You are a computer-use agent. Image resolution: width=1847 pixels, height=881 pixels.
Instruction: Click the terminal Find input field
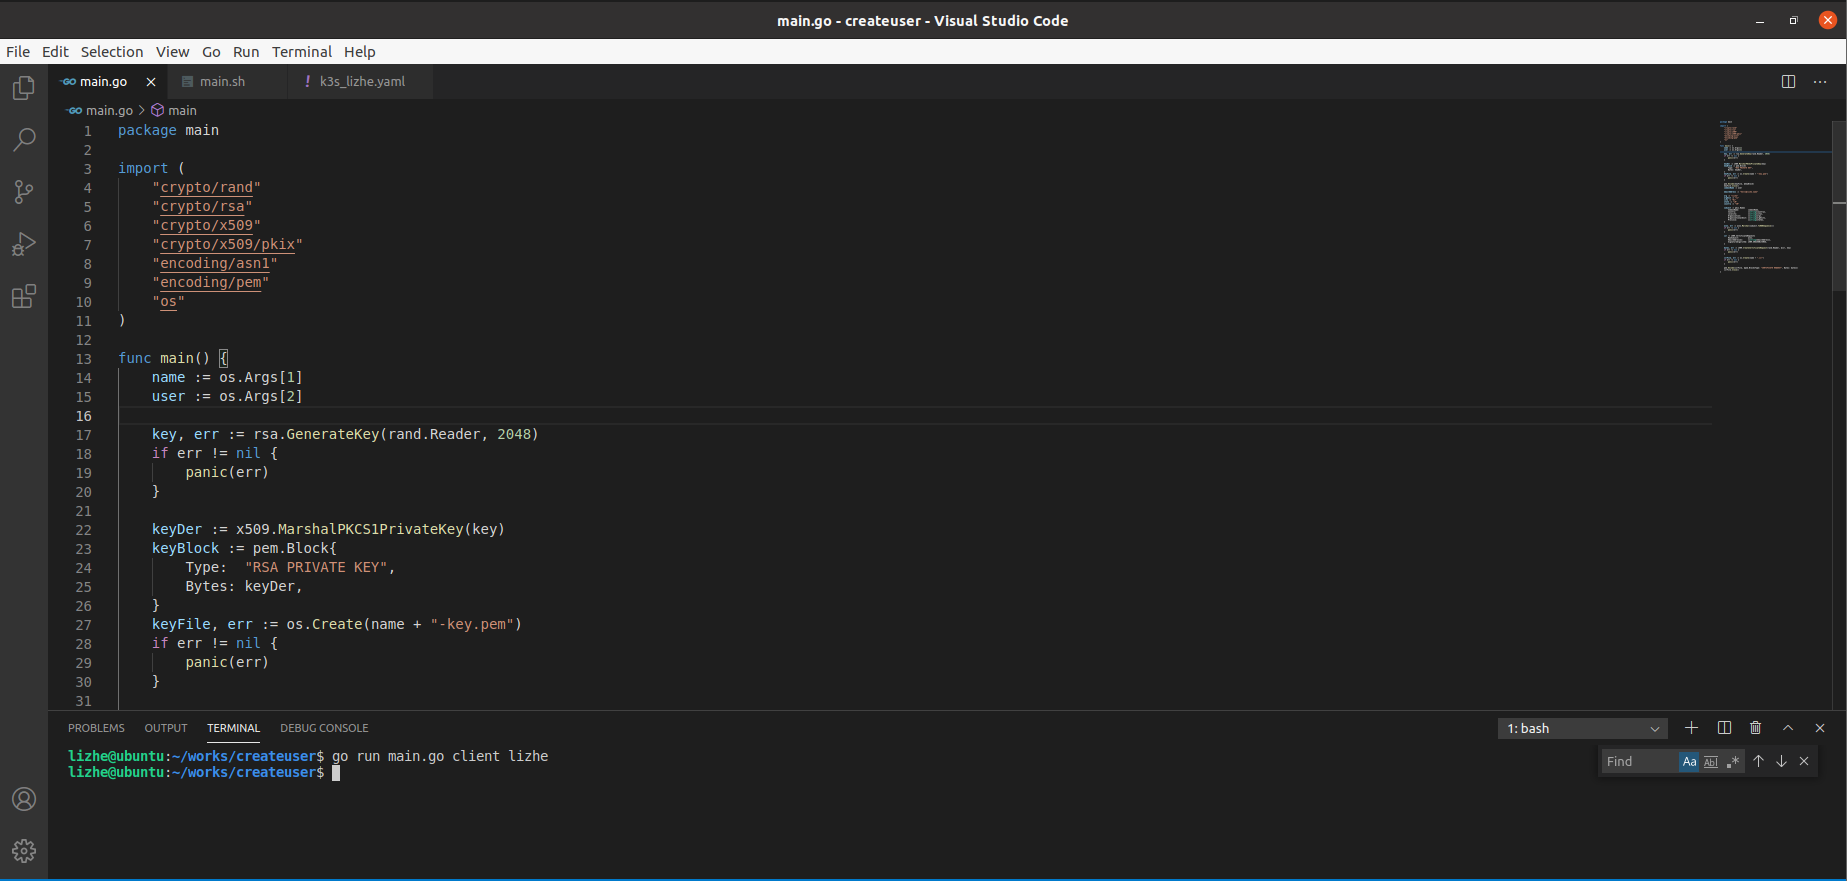(1640, 762)
